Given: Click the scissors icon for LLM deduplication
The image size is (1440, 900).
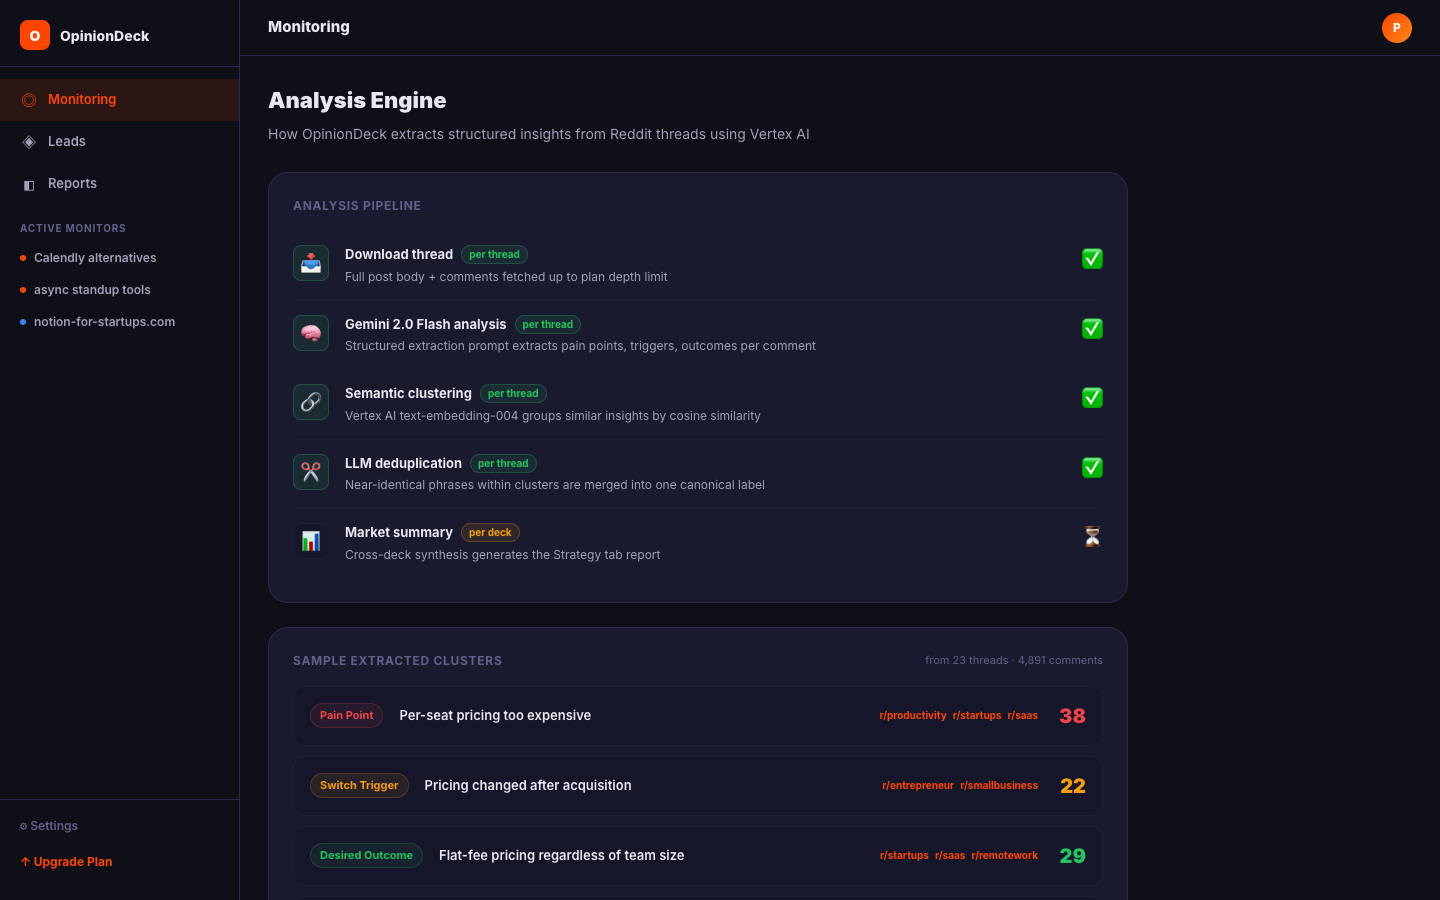Looking at the screenshot, I should (310, 471).
